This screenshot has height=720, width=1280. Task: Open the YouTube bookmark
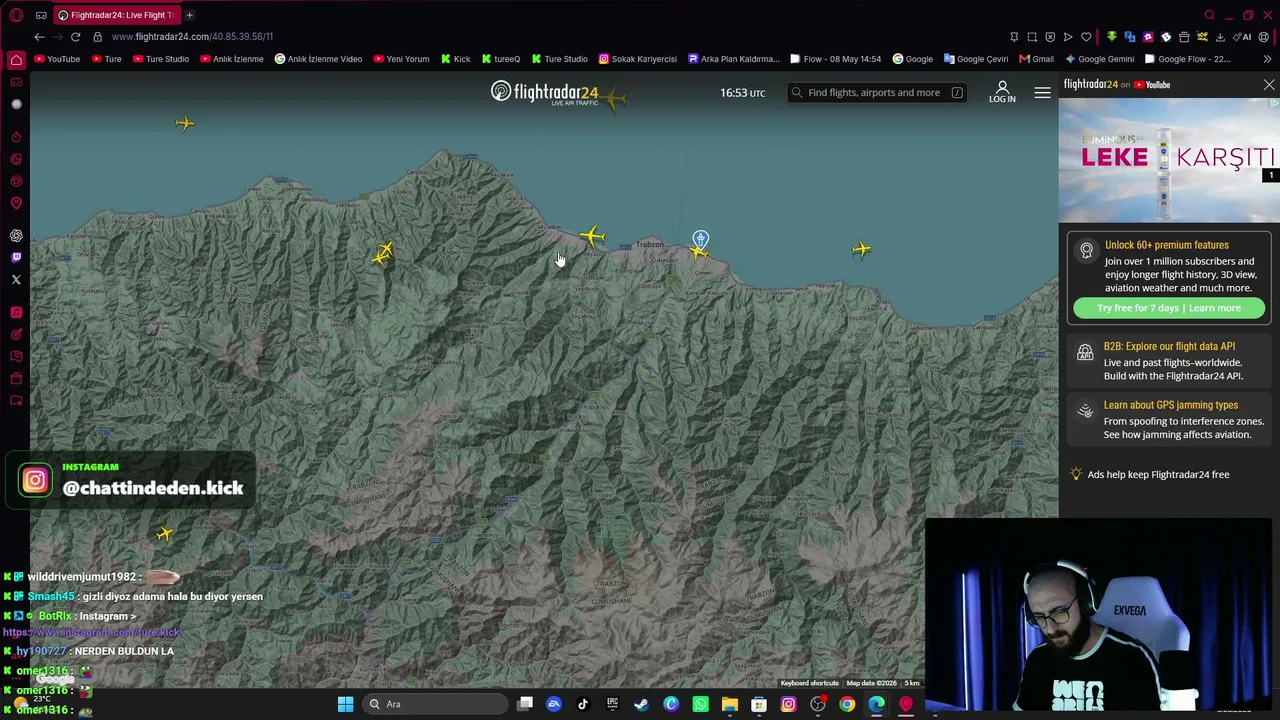57,59
